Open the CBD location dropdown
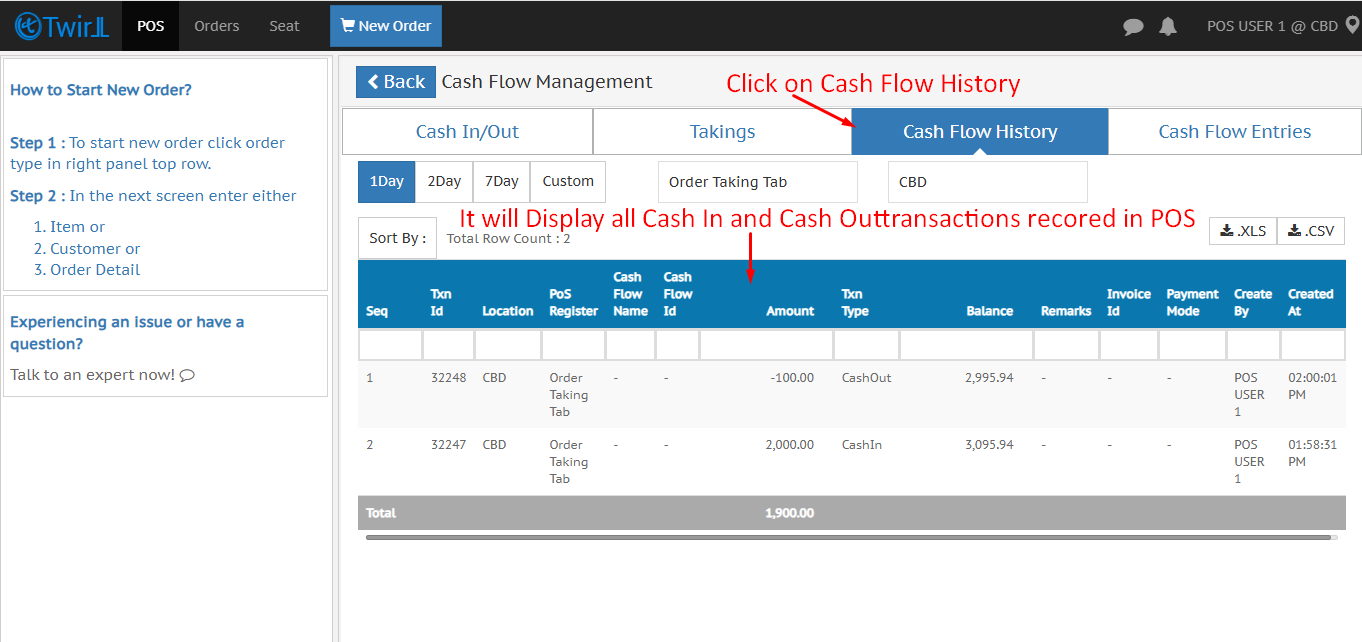 point(987,182)
